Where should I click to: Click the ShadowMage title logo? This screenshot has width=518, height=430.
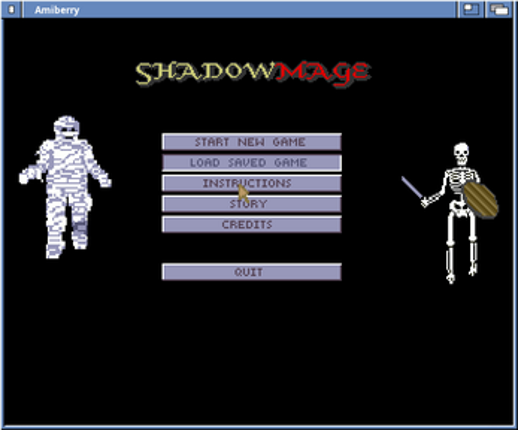coord(253,74)
